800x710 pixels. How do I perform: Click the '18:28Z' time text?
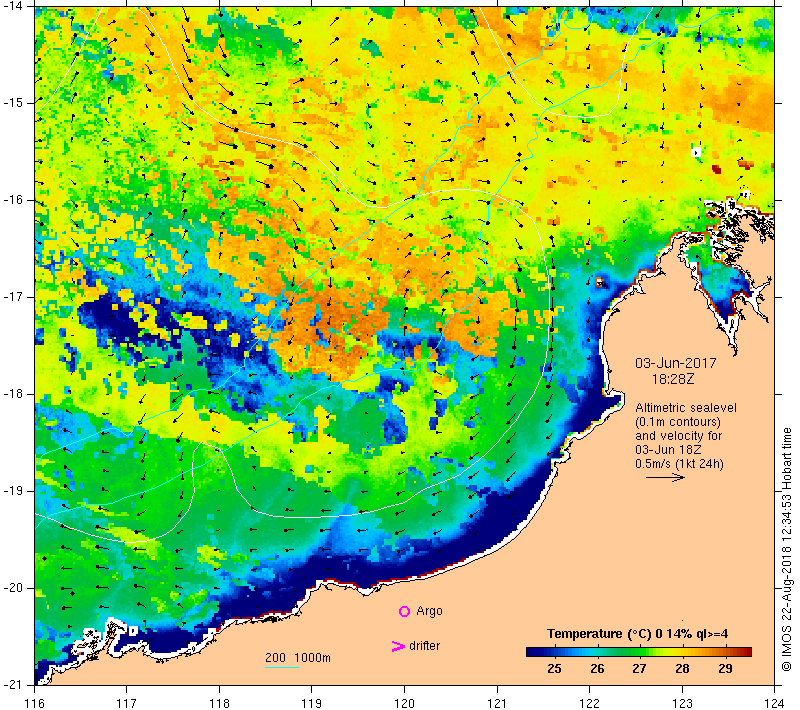[x=672, y=379]
